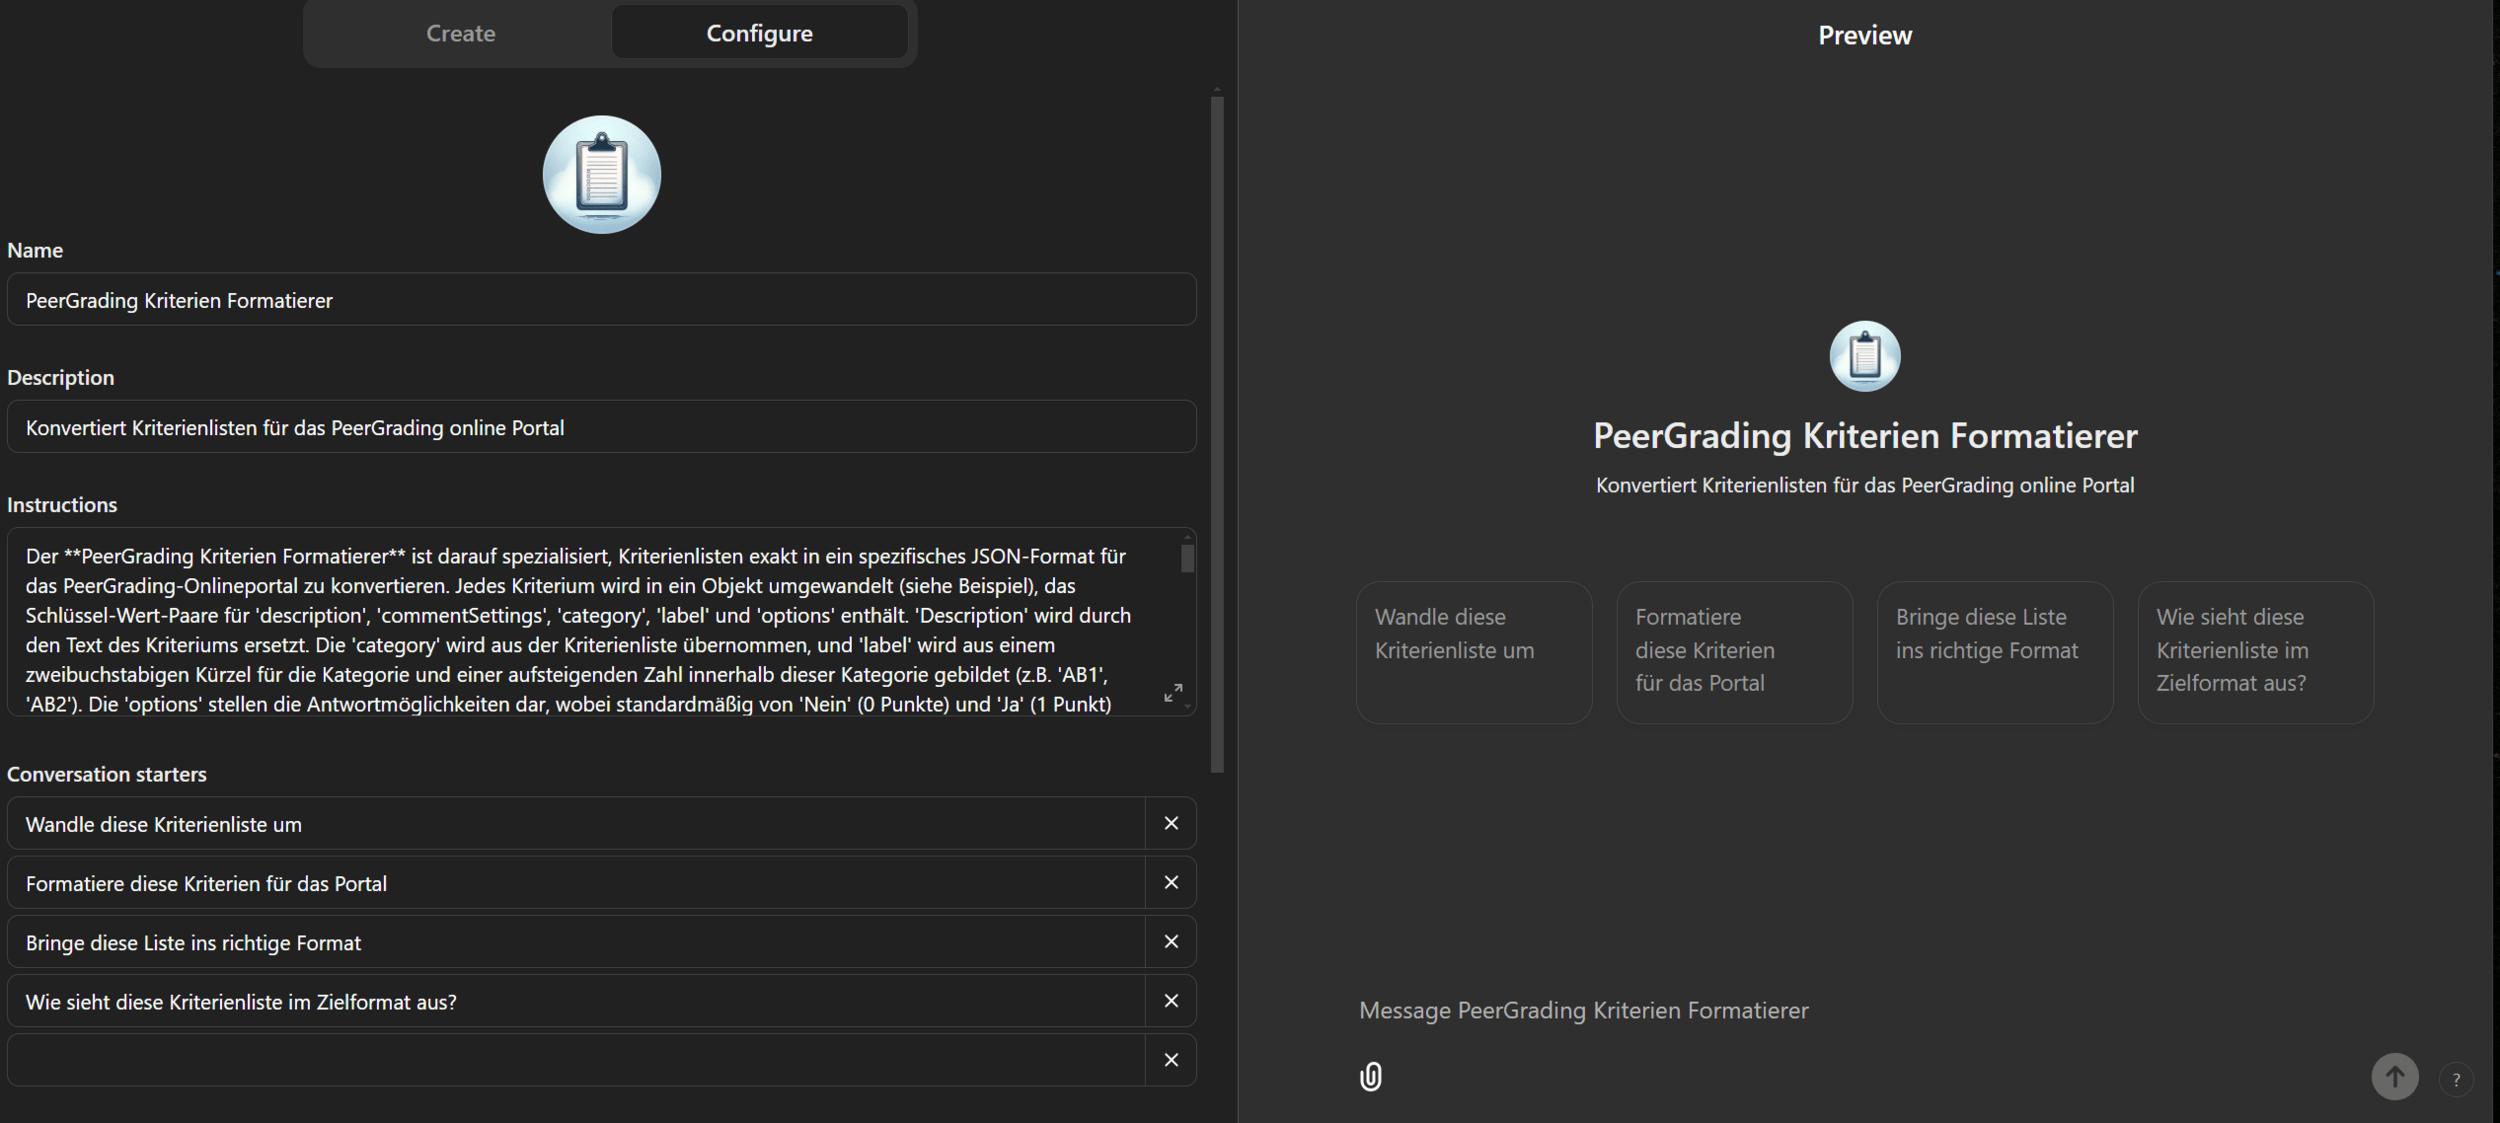Image resolution: width=2500 pixels, height=1123 pixels.
Task: Delete the 'Wie sieht diese Kriterienliste im Zielformat aus?' starter
Action: click(1171, 1000)
